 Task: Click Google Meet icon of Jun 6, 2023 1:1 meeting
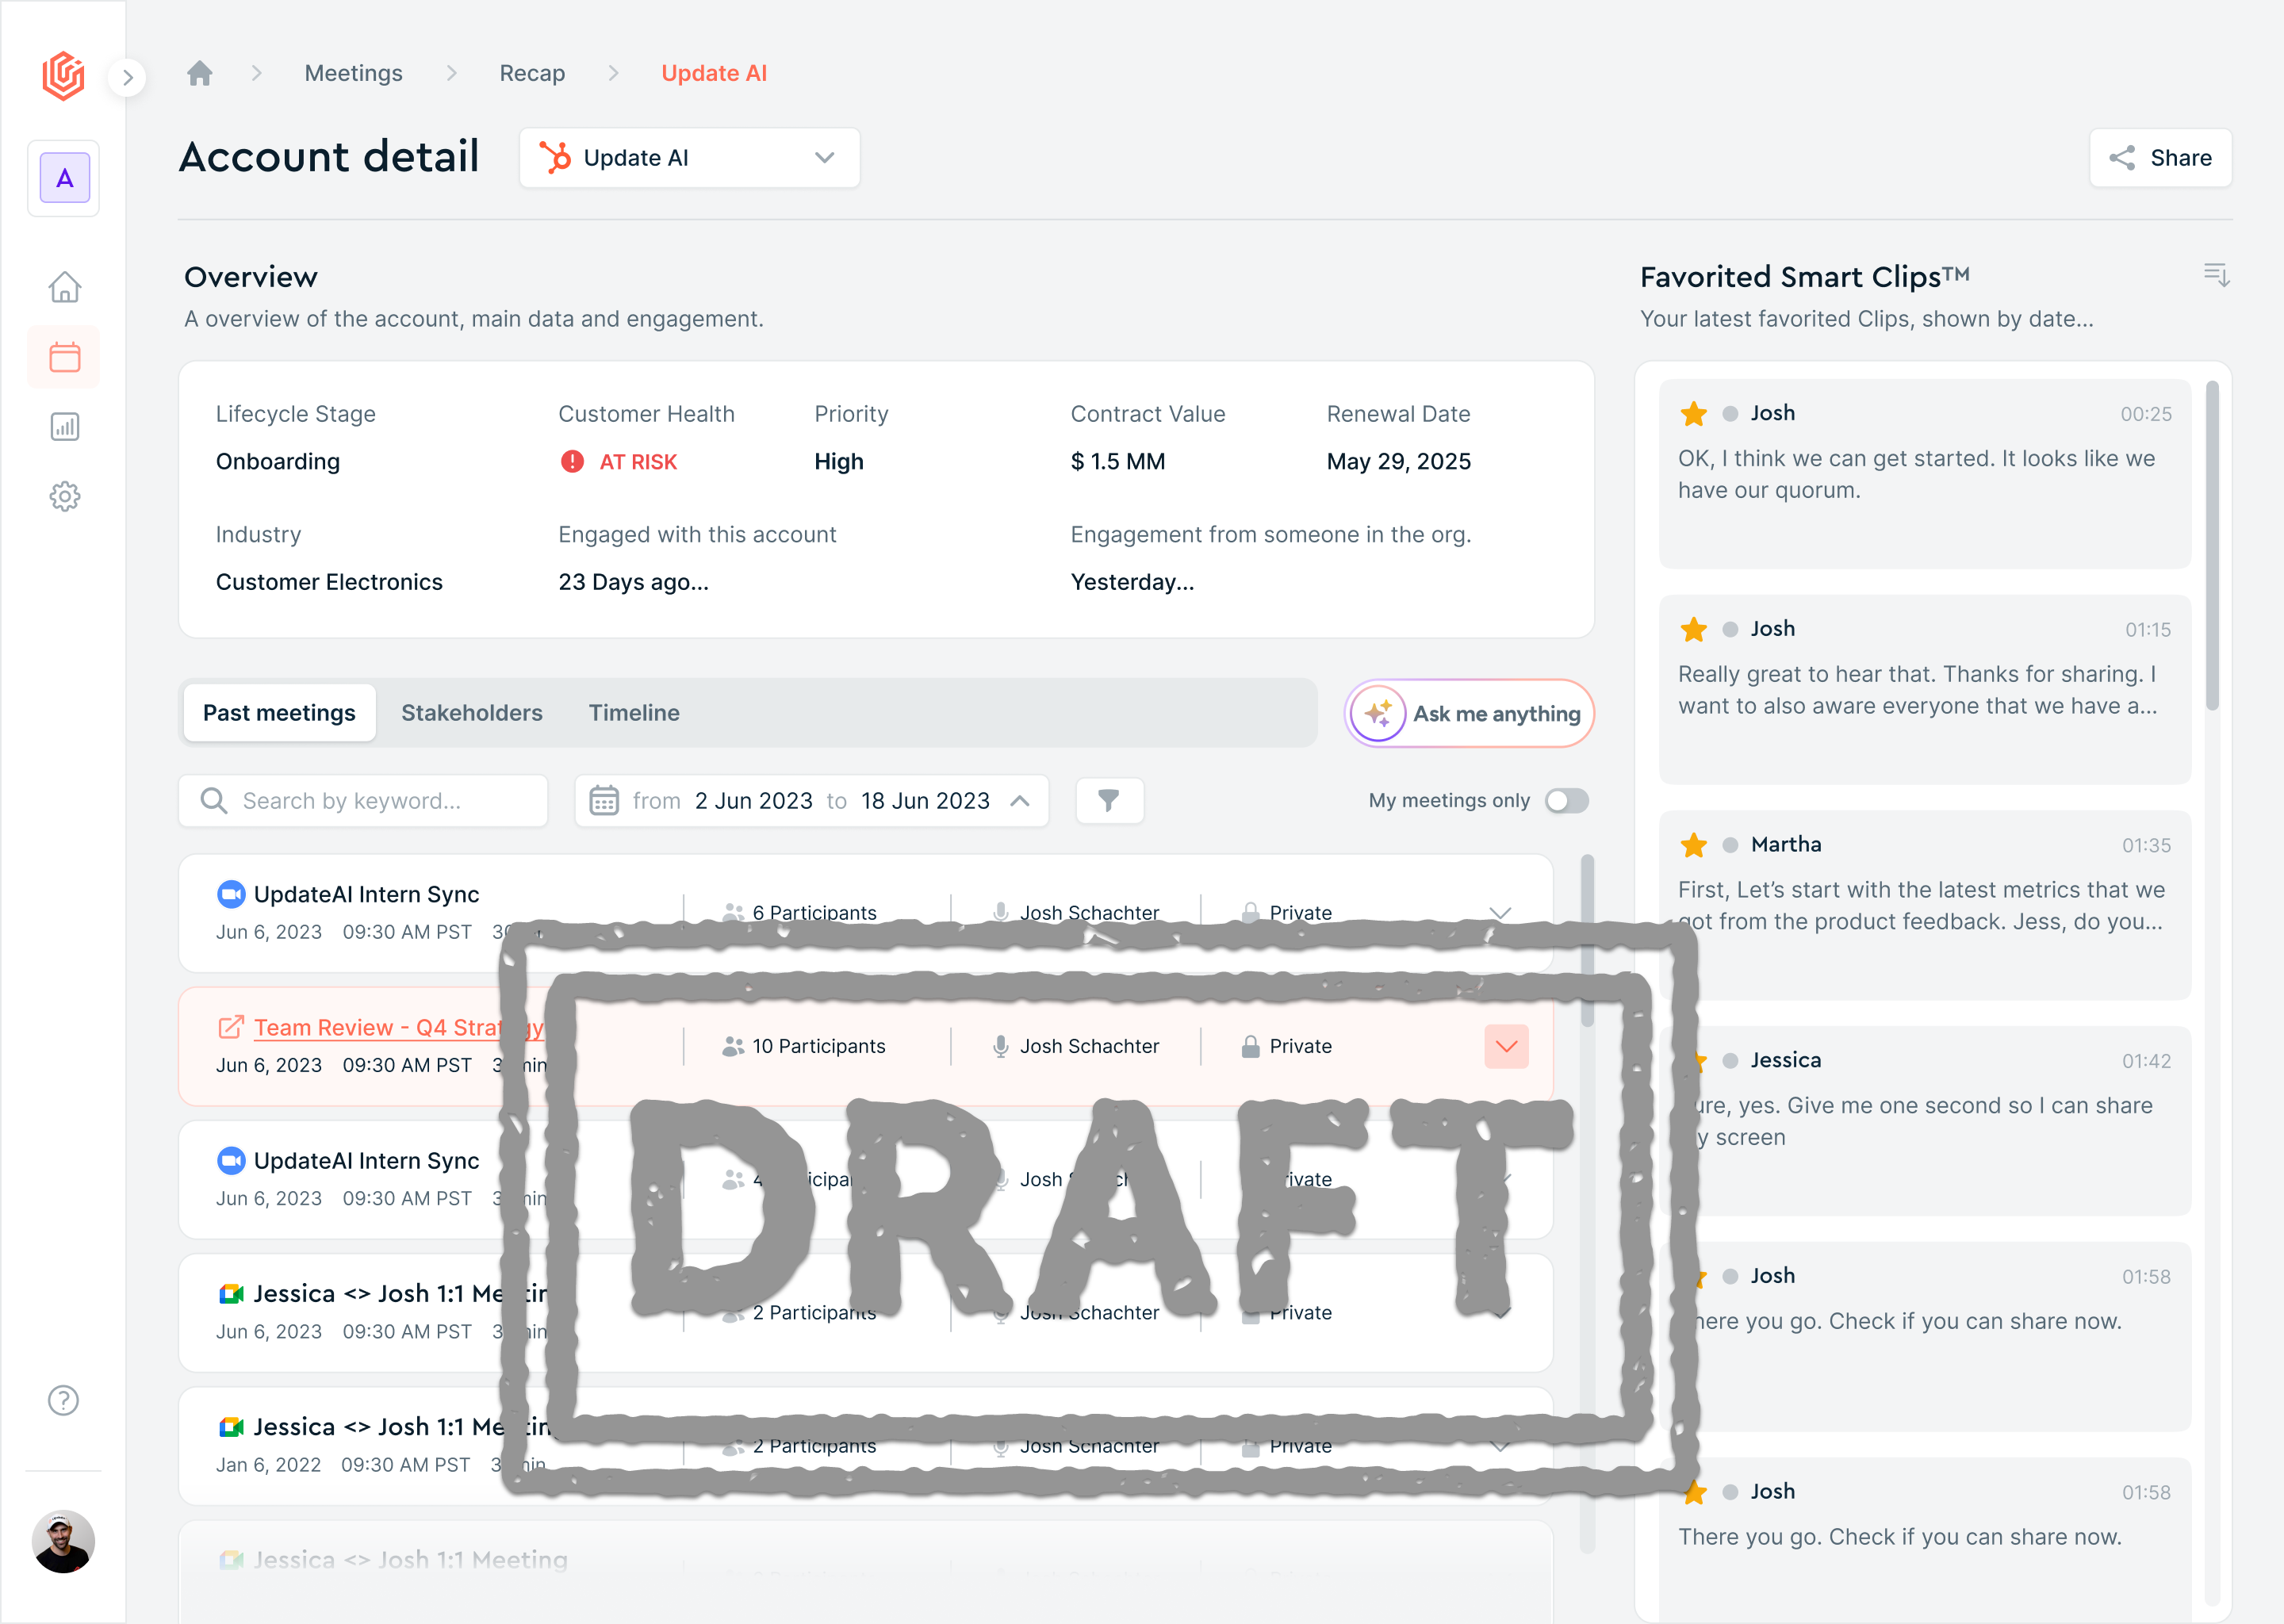point(231,1293)
